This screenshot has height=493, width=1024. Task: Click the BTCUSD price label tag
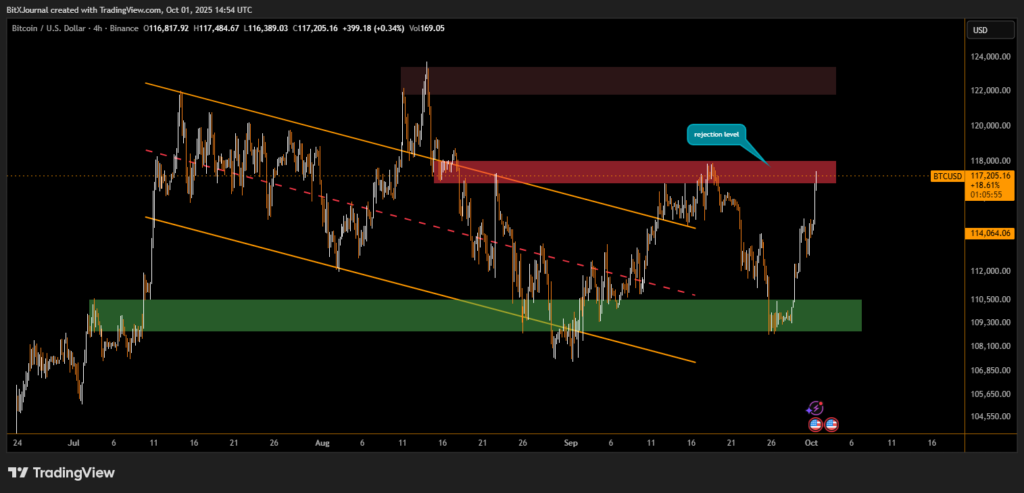[x=946, y=176]
